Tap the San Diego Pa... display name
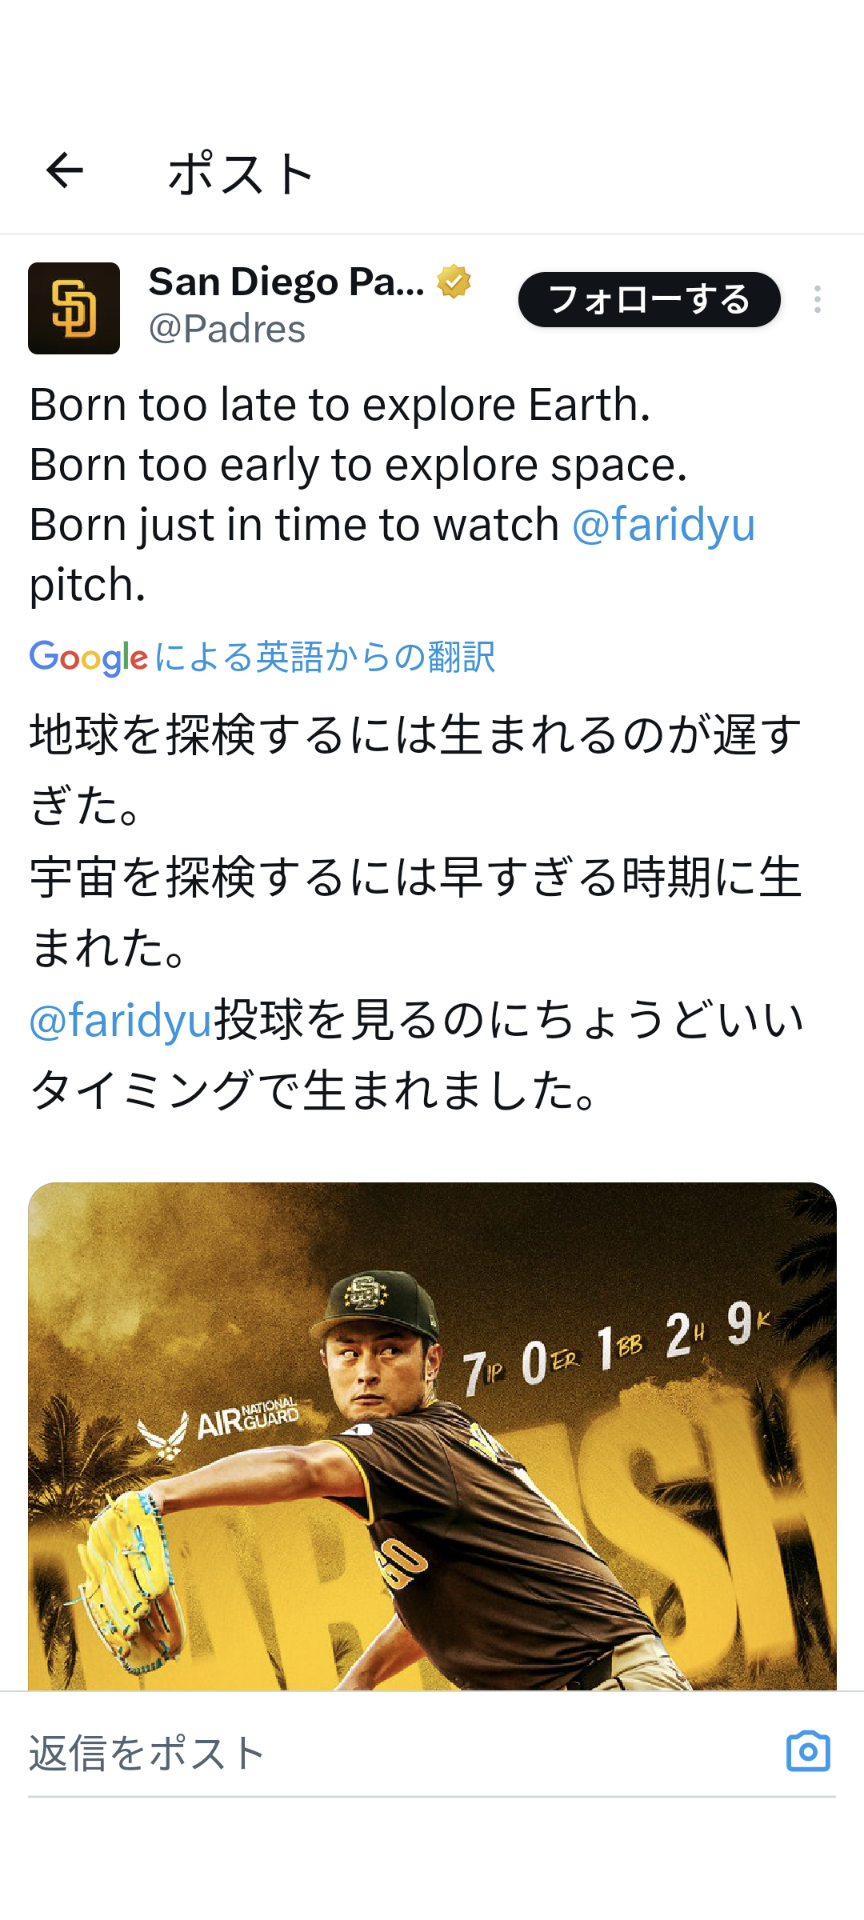The height and width of the screenshot is (1920, 864). point(286,282)
